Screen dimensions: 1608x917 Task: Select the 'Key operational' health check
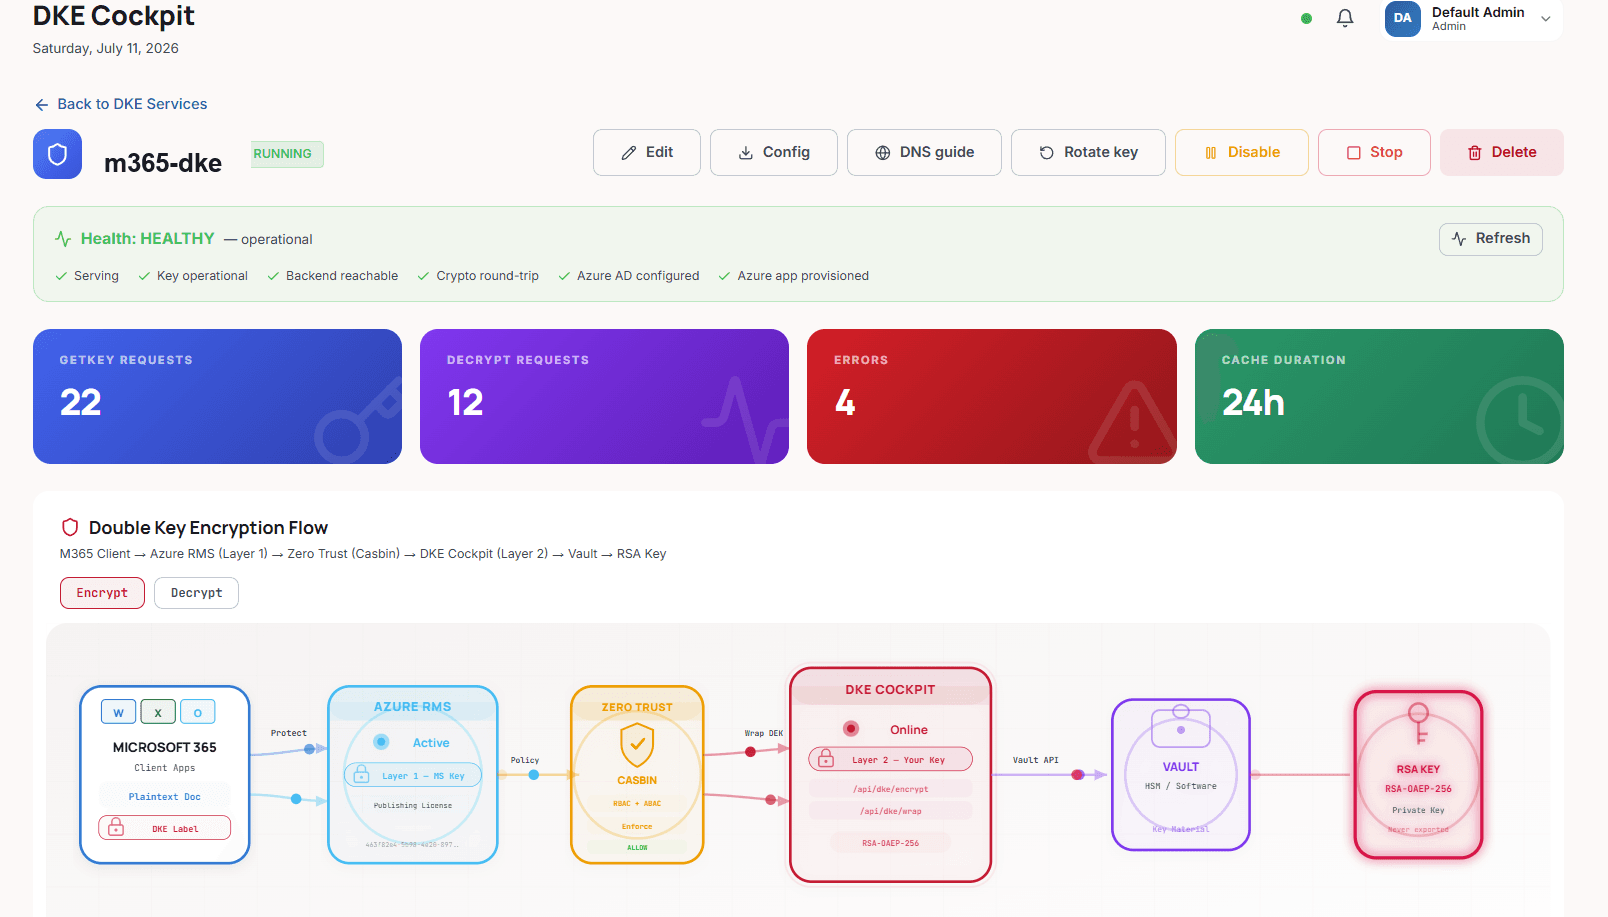click(x=193, y=276)
